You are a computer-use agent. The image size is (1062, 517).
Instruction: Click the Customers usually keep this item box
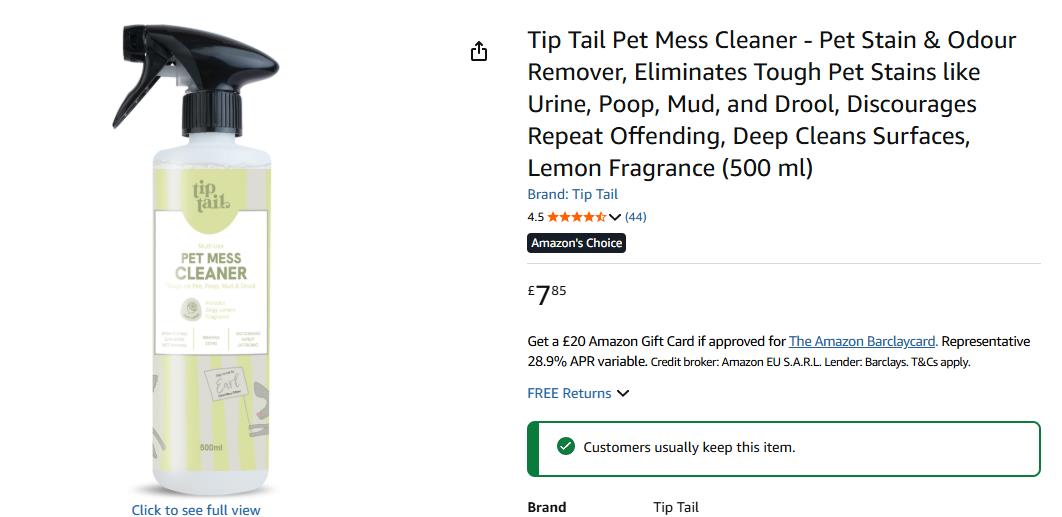[x=784, y=449]
